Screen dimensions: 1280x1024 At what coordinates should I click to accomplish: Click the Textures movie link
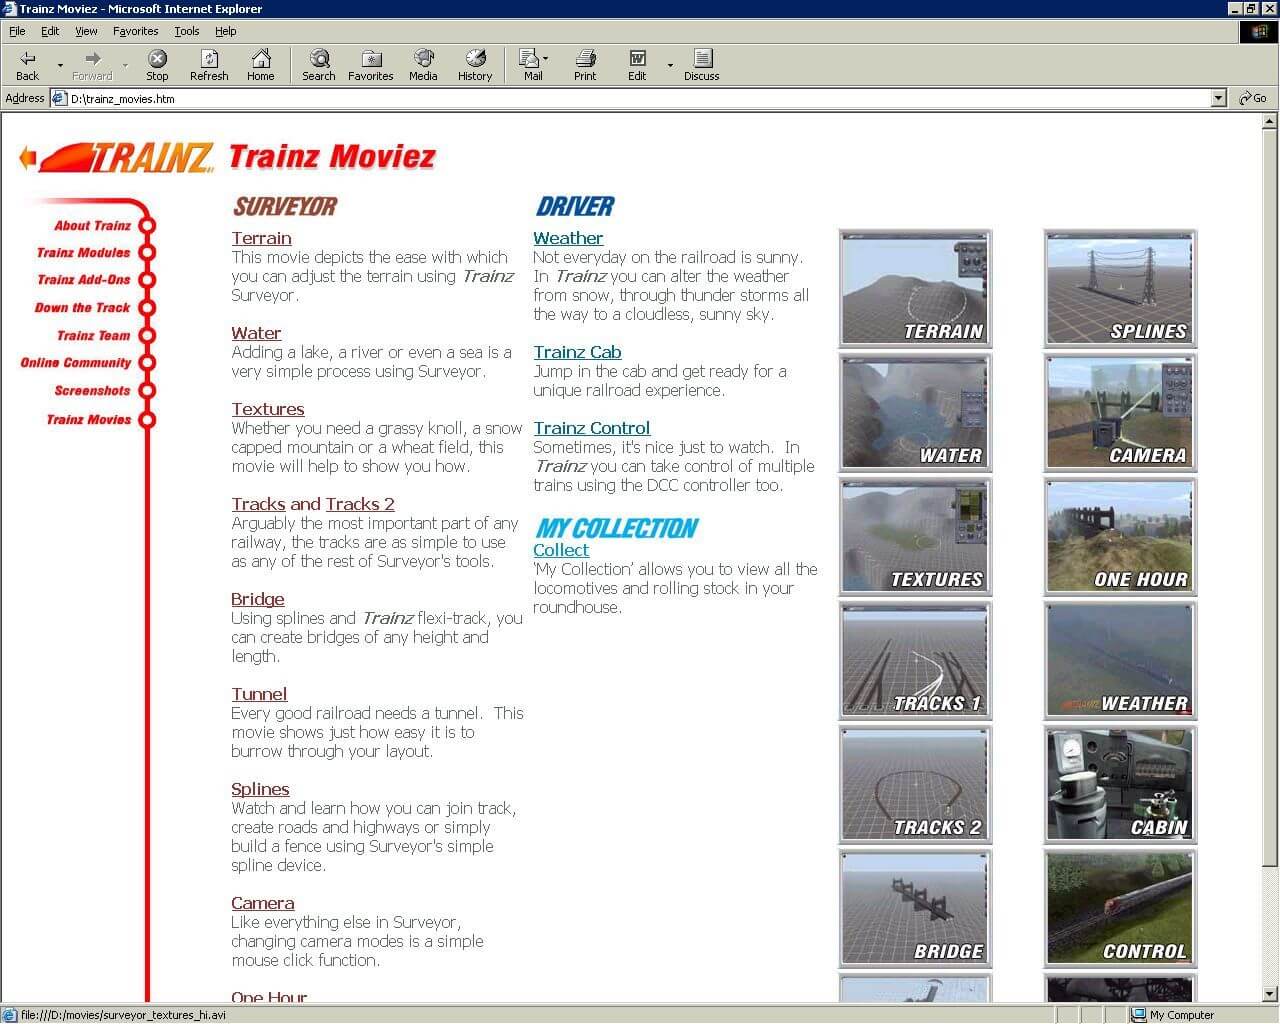click(268, 409)
